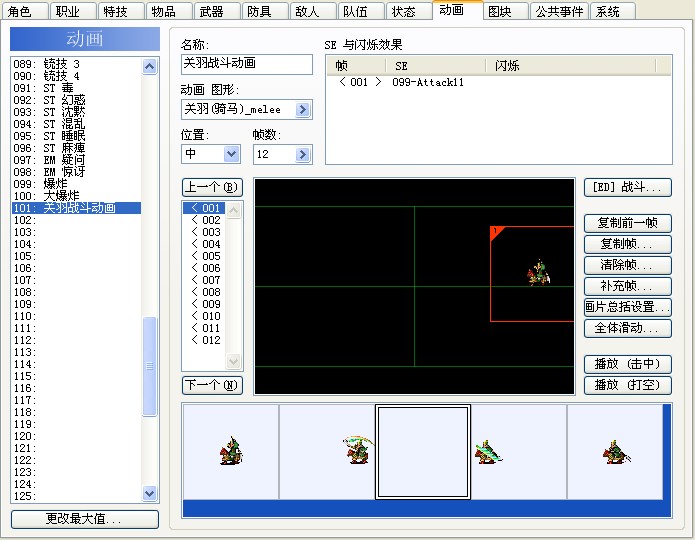Expand the 位置 dropdown
Viewport: 695px width, 540px height.
(231, 154)
